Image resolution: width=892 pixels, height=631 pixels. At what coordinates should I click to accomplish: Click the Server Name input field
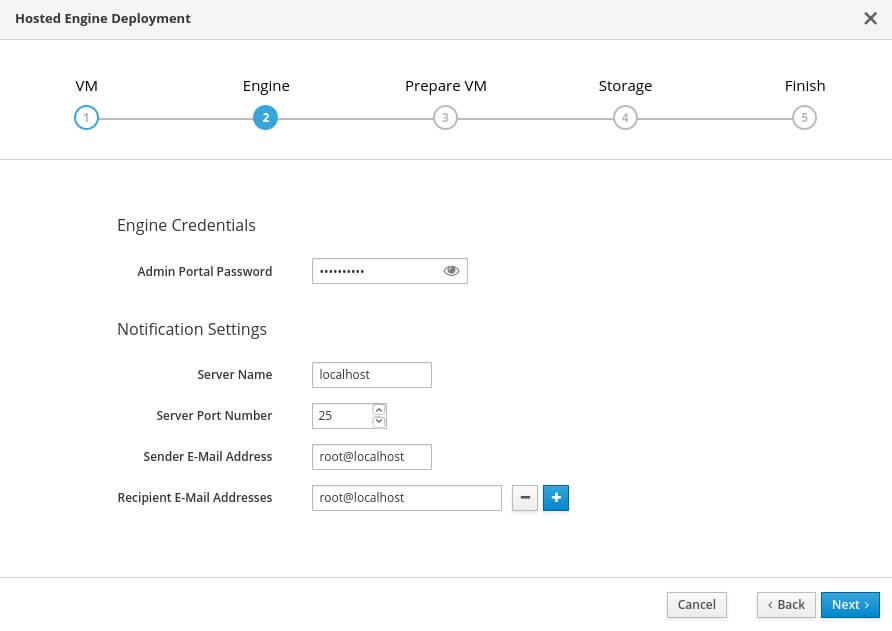(371, 375)
